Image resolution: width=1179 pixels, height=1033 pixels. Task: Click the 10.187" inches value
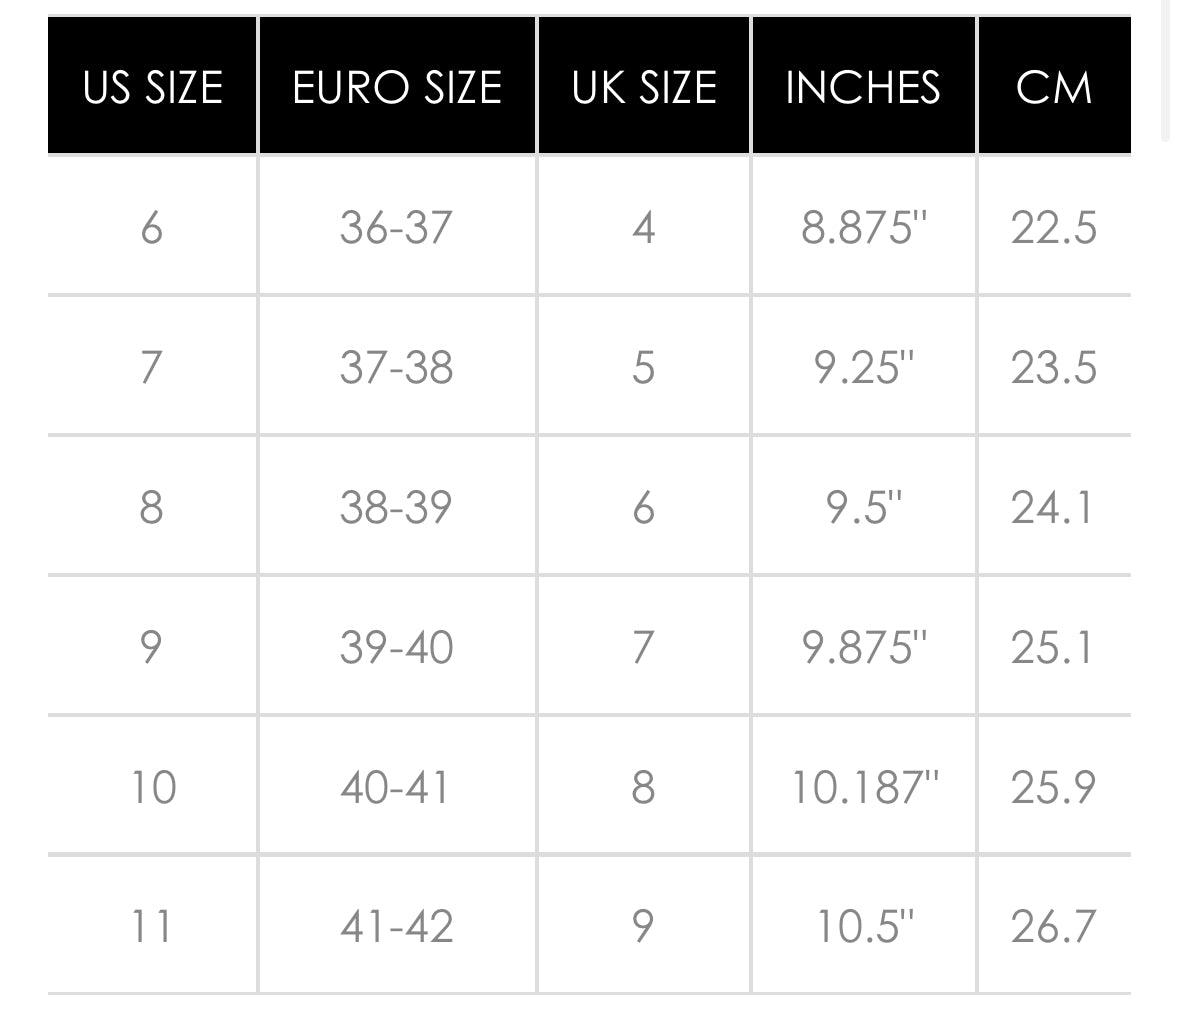click(864, 788)
